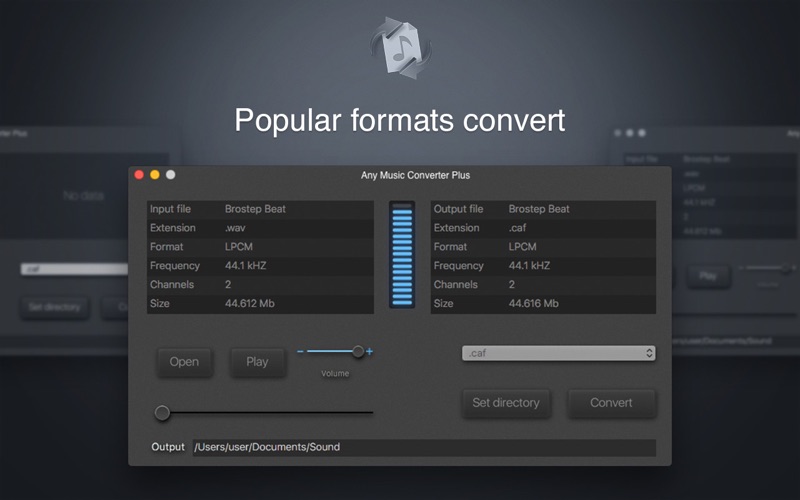Viewport: 800px width, 500px height.
Task: Click the Input file label
Action: tap(170, 209)
